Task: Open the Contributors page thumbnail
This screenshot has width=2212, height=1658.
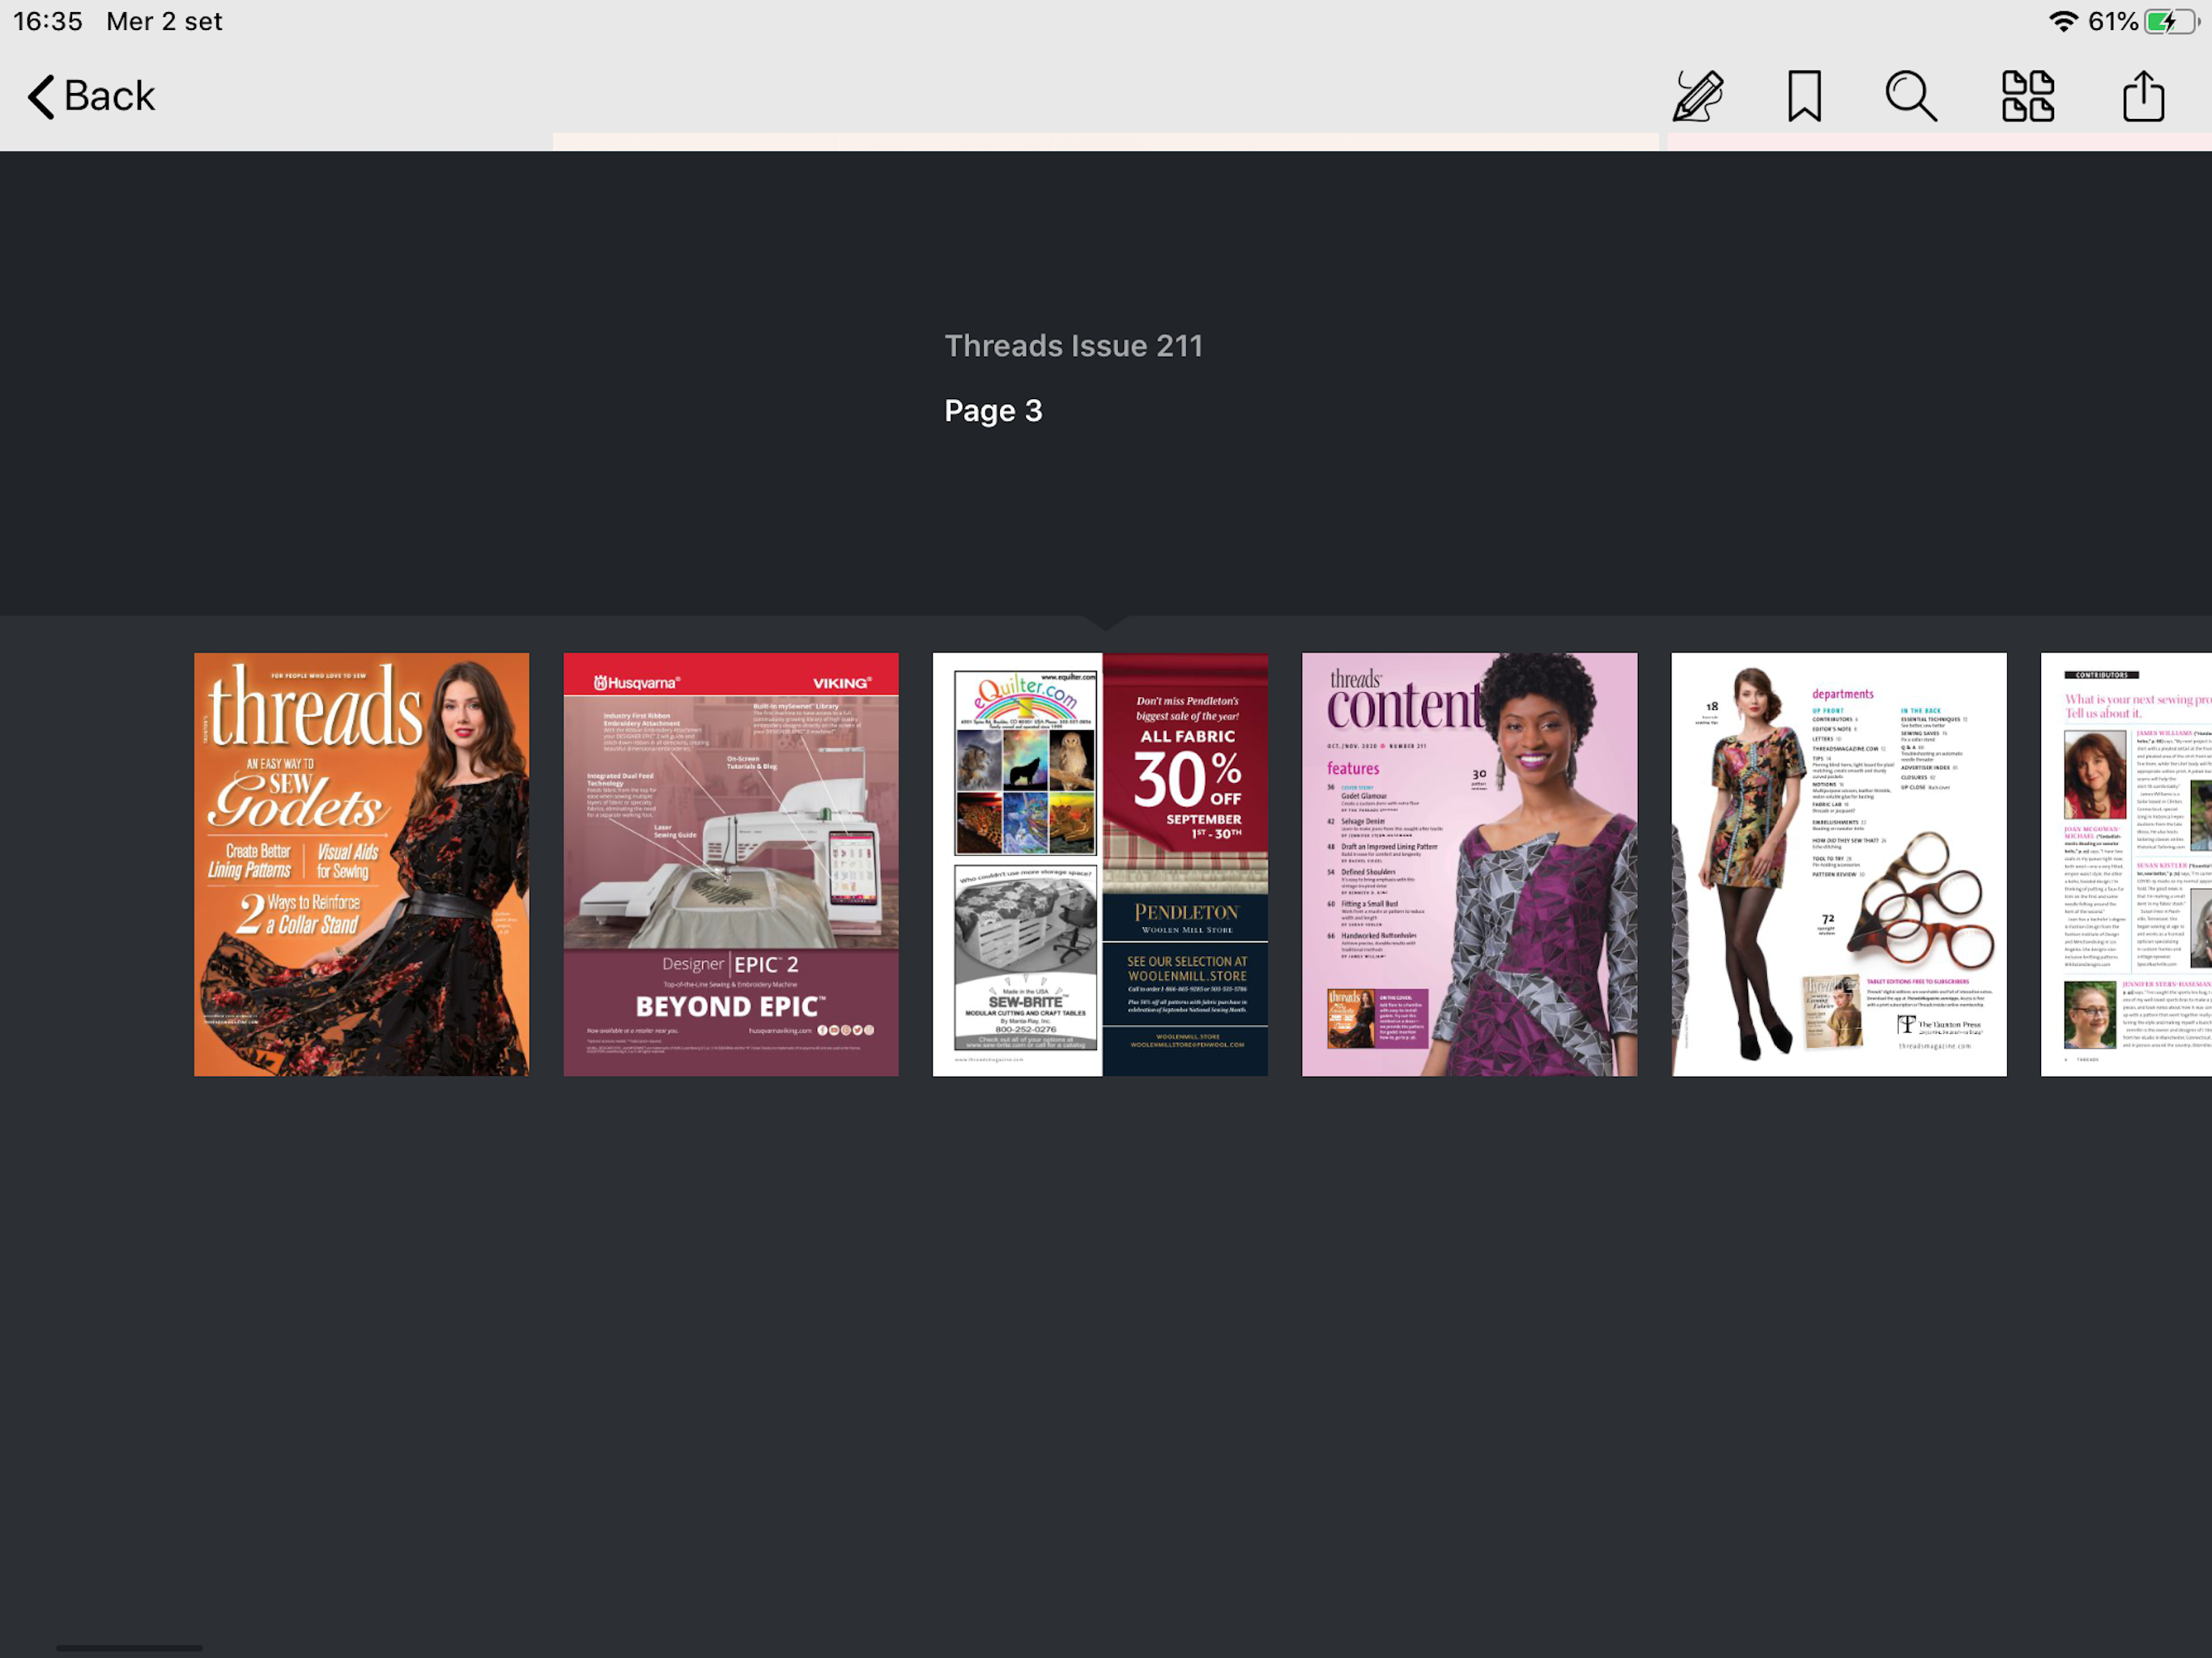Action: coord(2125,864)
